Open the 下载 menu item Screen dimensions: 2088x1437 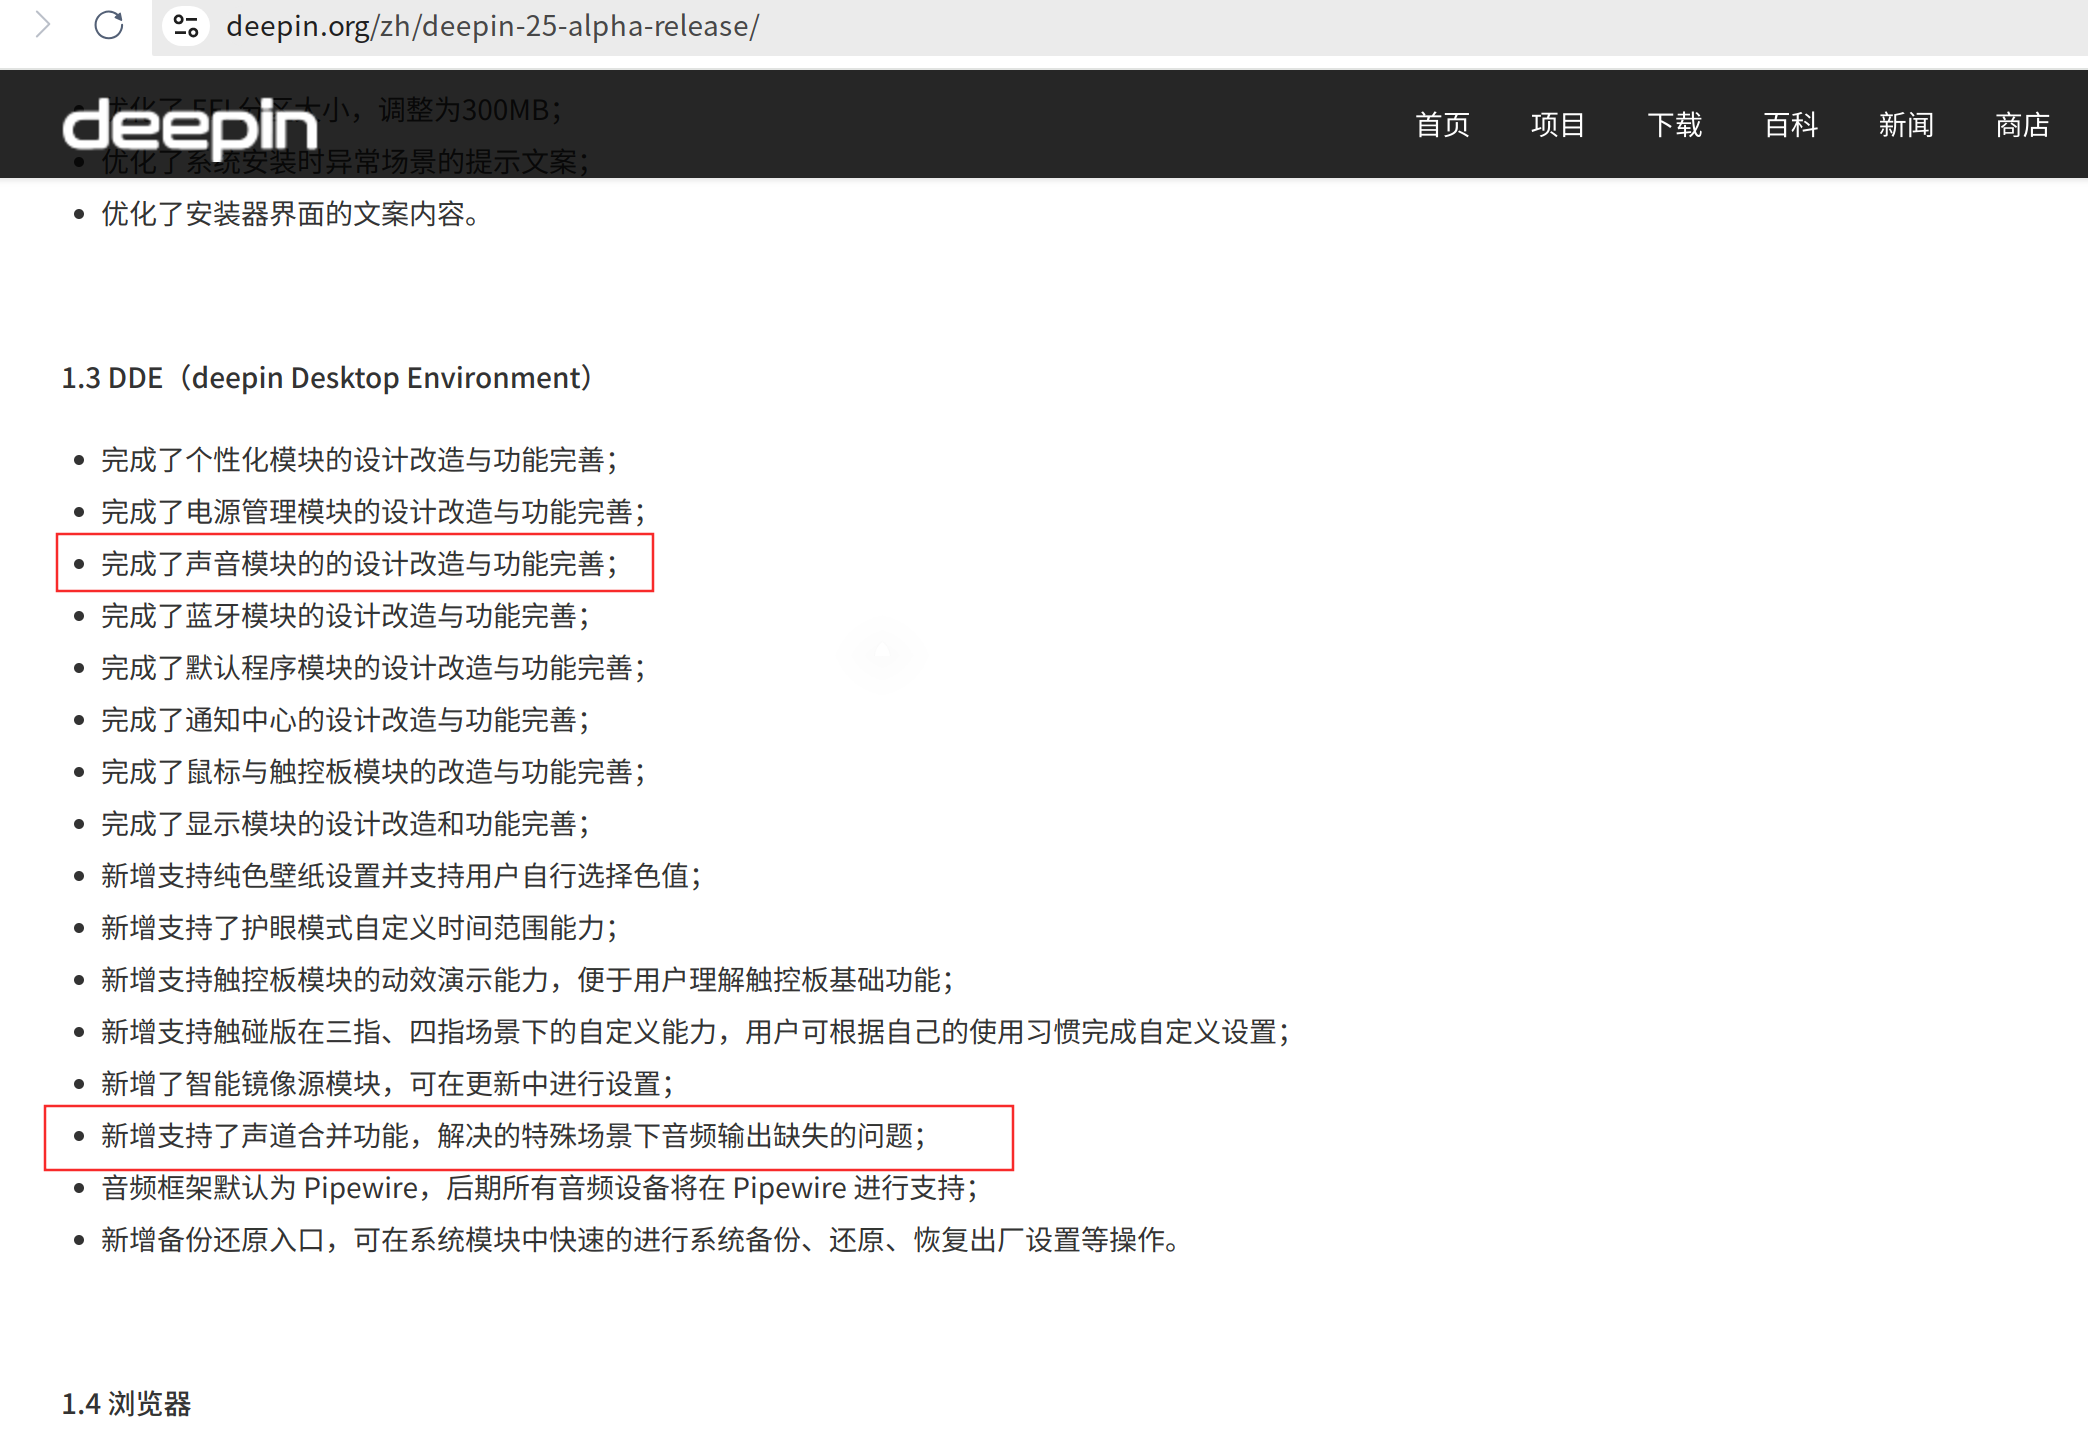[x=1674, y=125]
